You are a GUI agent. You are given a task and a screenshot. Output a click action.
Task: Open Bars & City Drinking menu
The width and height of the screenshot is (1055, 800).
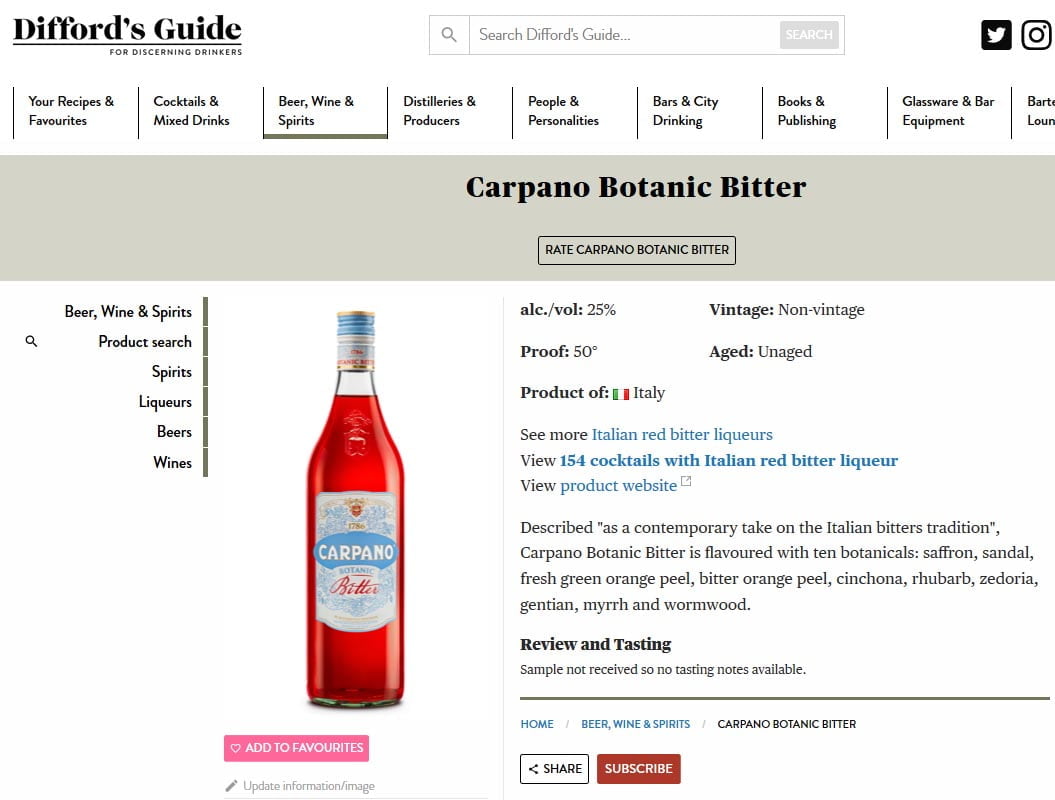700,112
